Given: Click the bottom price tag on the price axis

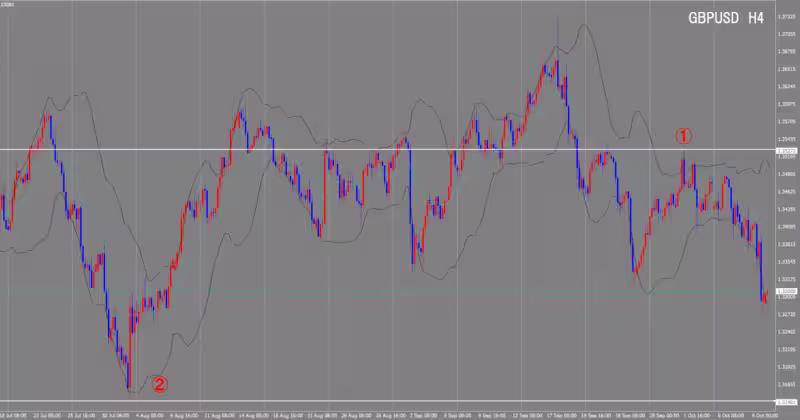Looking at the screenshot, I should point(785,402).
